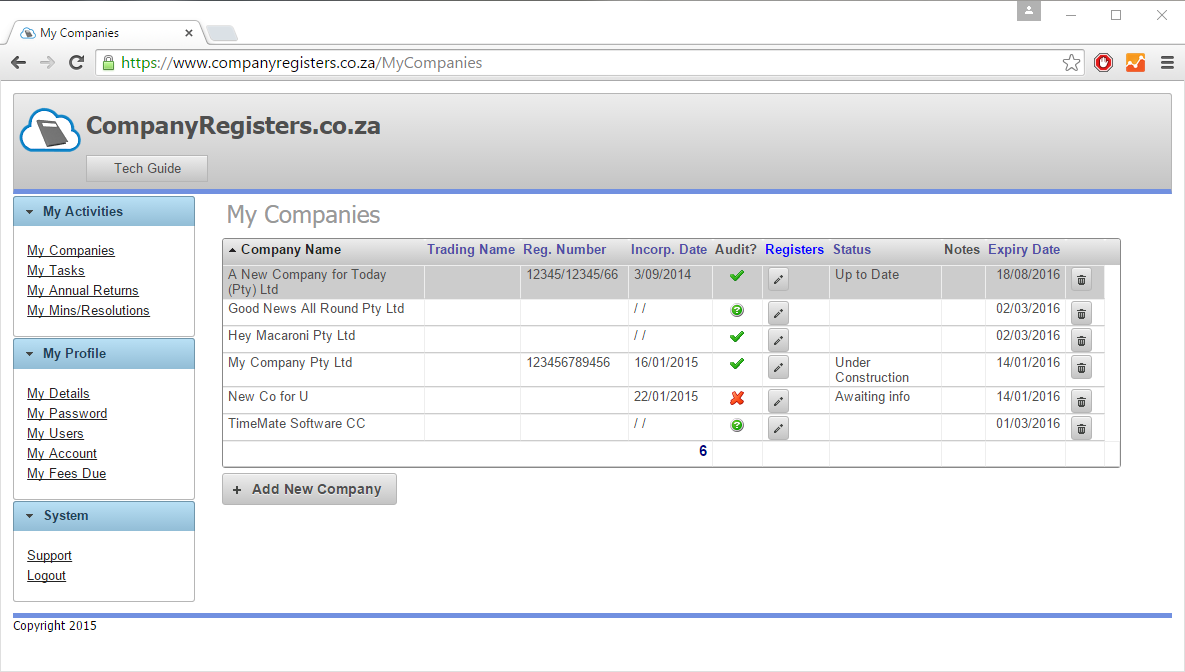Click Add New Company button
Viewport: 1185px width, 672px height.
point(309,489)
